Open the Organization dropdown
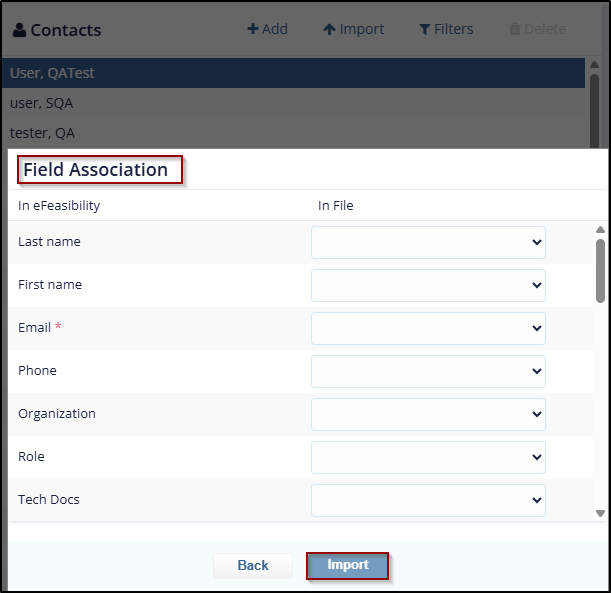The image size is (611, 593). [428, 414]
